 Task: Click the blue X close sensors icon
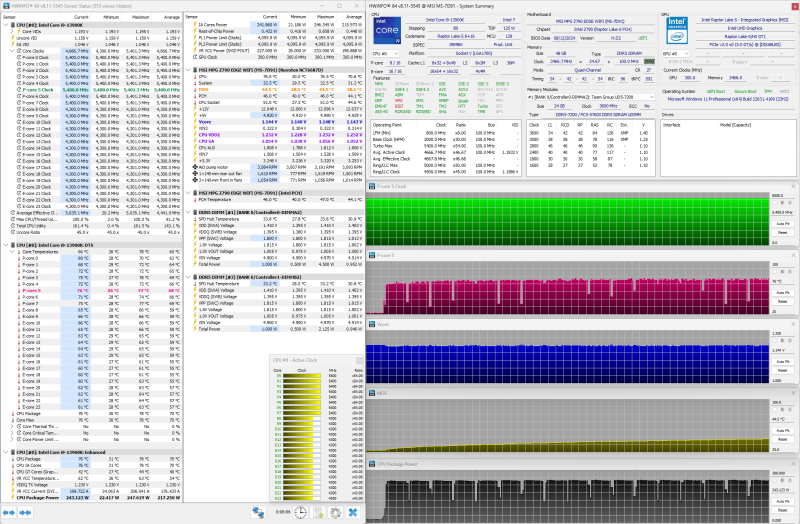coord(352,512)
